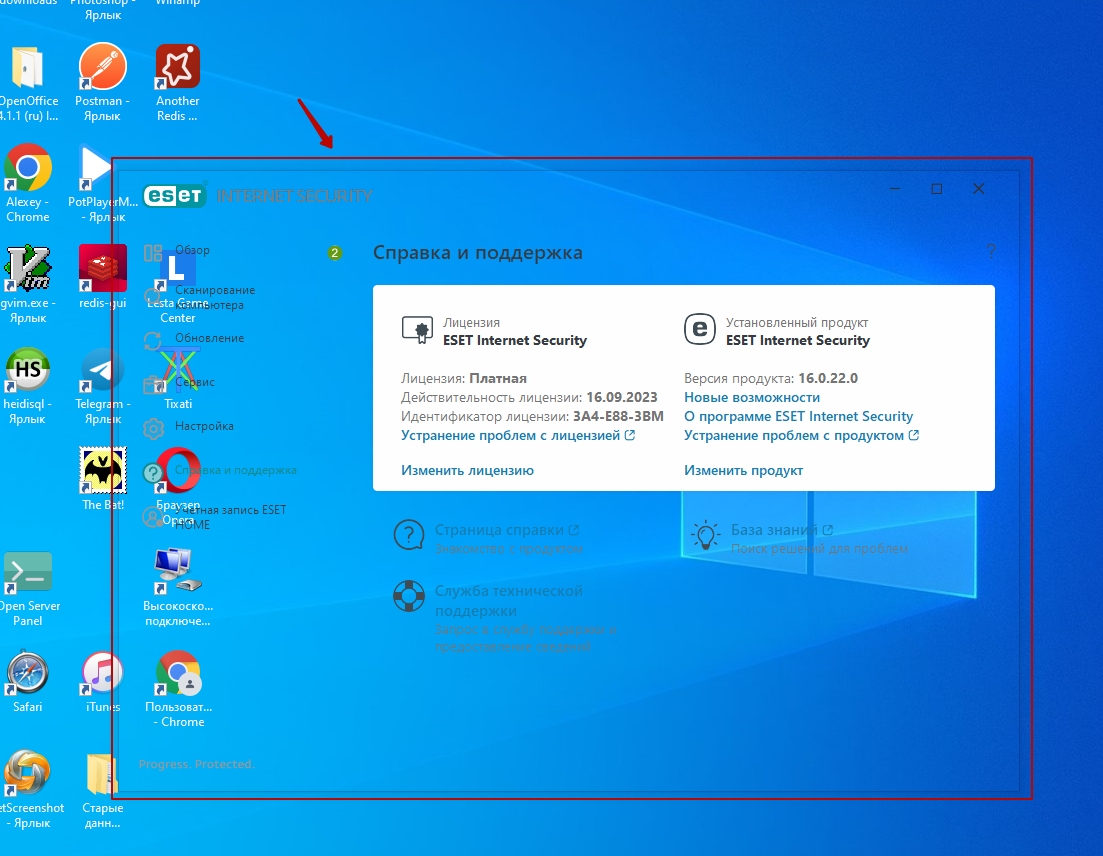Click the Изменить лицензию link
1103x856 pixels.
coord(467,470)
